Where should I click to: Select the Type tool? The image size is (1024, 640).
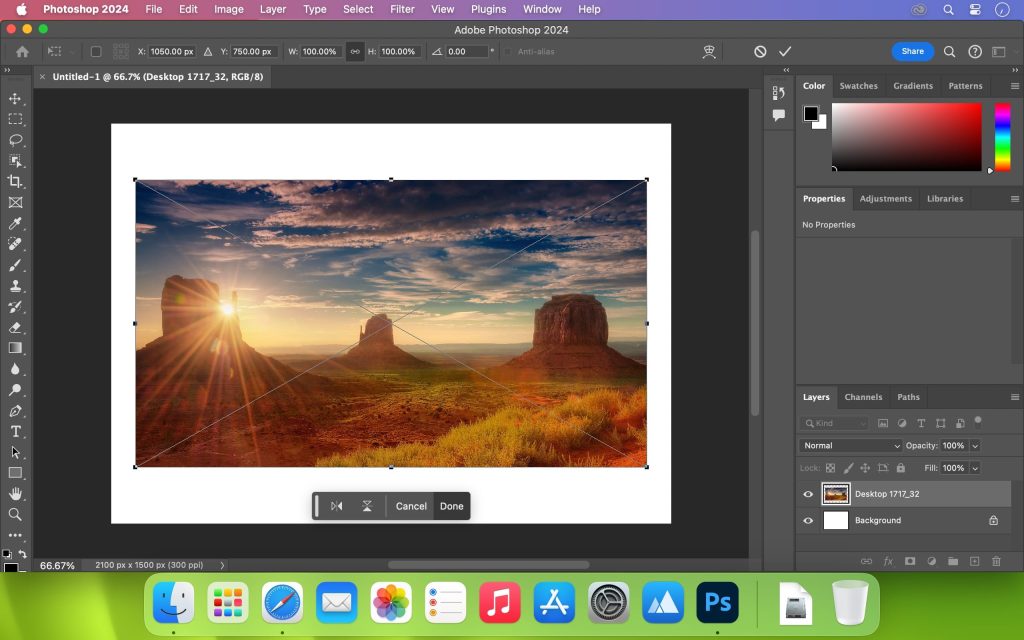point(15,431)
